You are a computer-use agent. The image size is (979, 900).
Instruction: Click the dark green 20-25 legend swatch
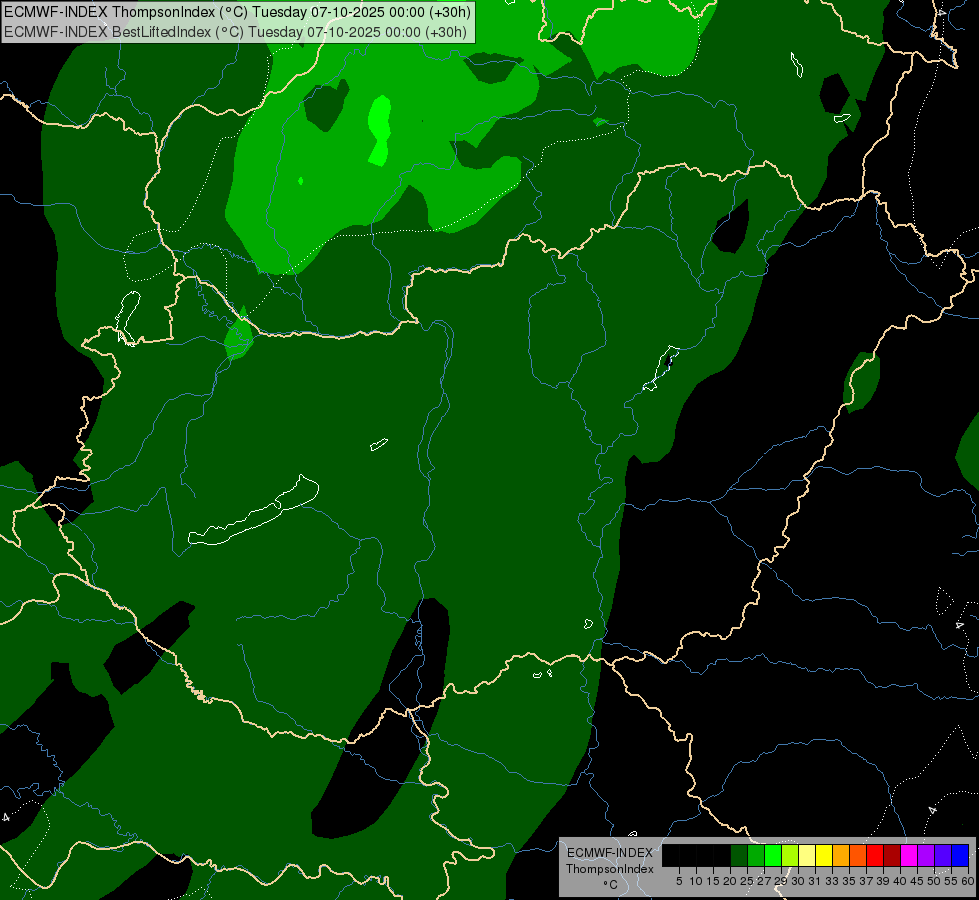coord(739,855)
